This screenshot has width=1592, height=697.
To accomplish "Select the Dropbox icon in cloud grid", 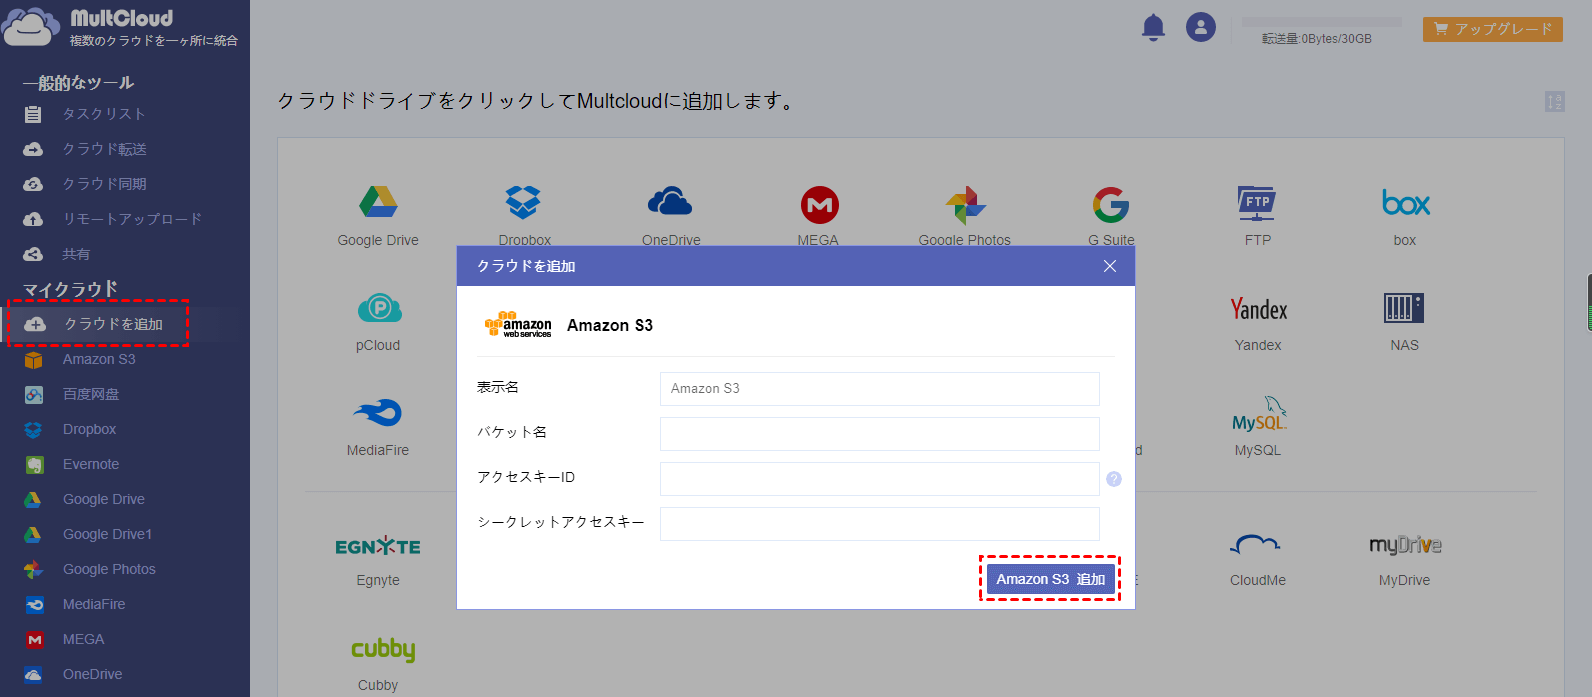I will (x=523, y=203).
